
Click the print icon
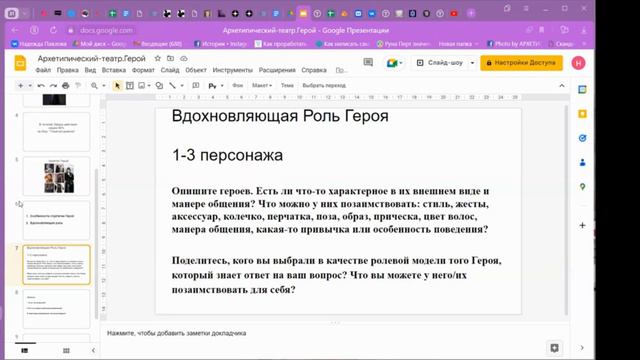[x=65, y=86]
